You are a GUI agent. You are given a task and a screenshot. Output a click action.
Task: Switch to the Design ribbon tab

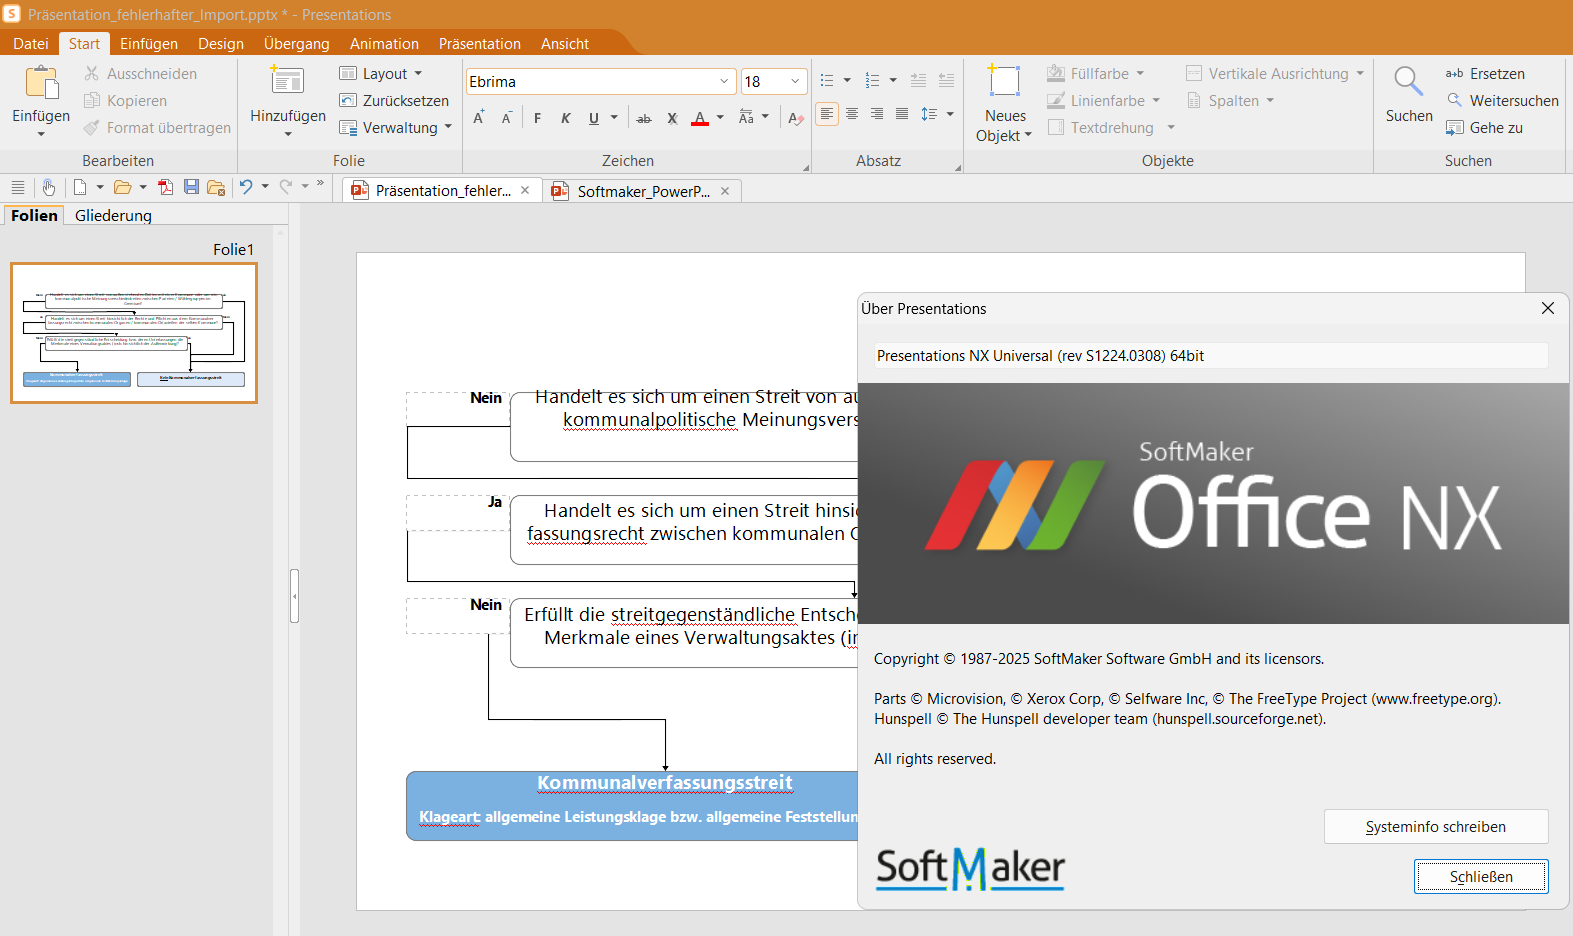[221, 44]
